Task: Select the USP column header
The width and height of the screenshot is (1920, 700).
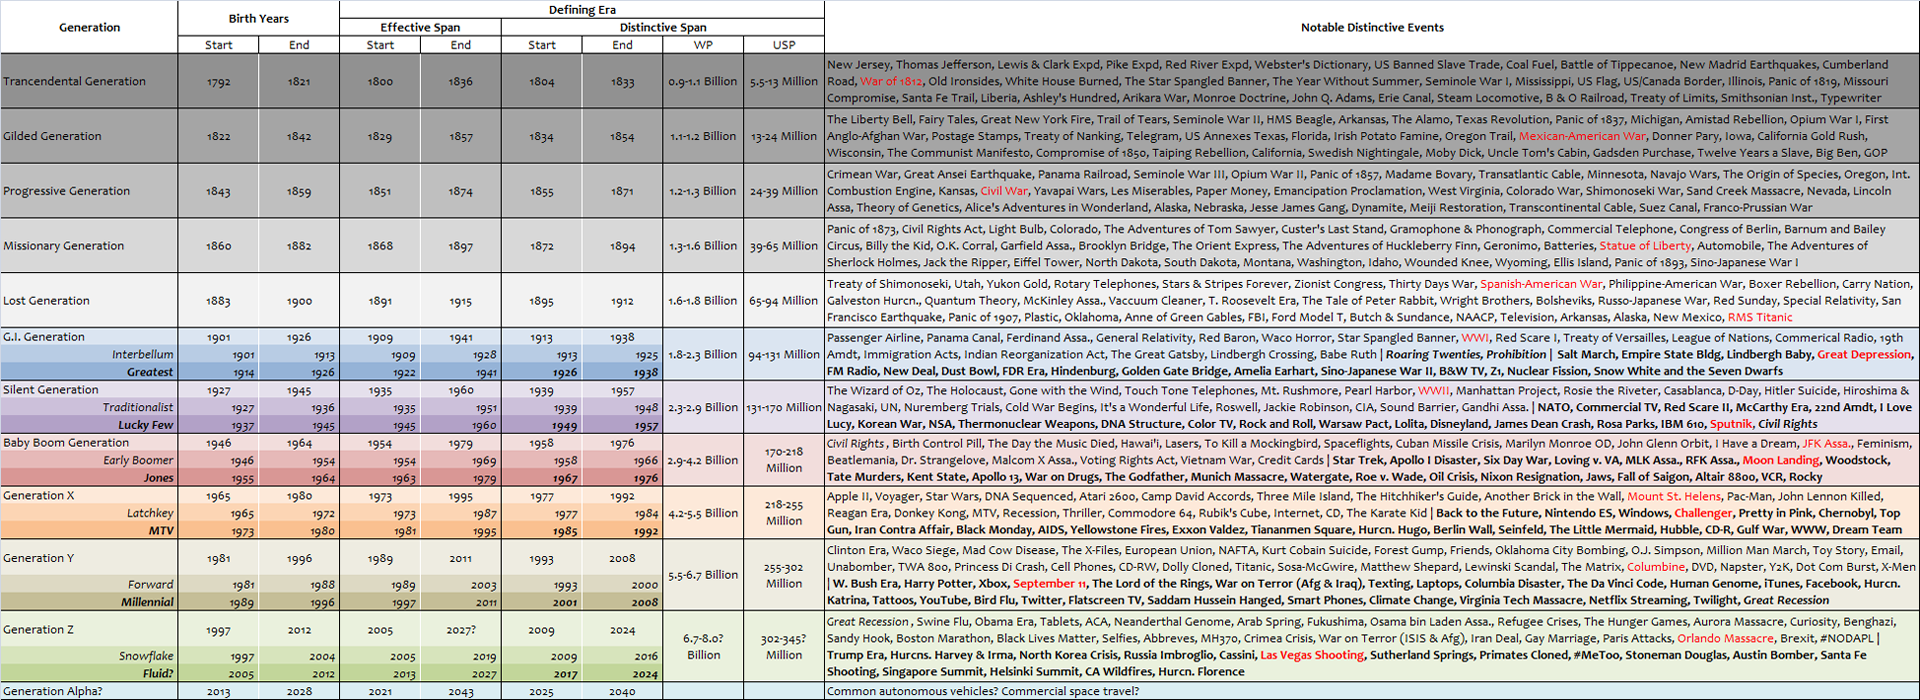Action: 784,45
